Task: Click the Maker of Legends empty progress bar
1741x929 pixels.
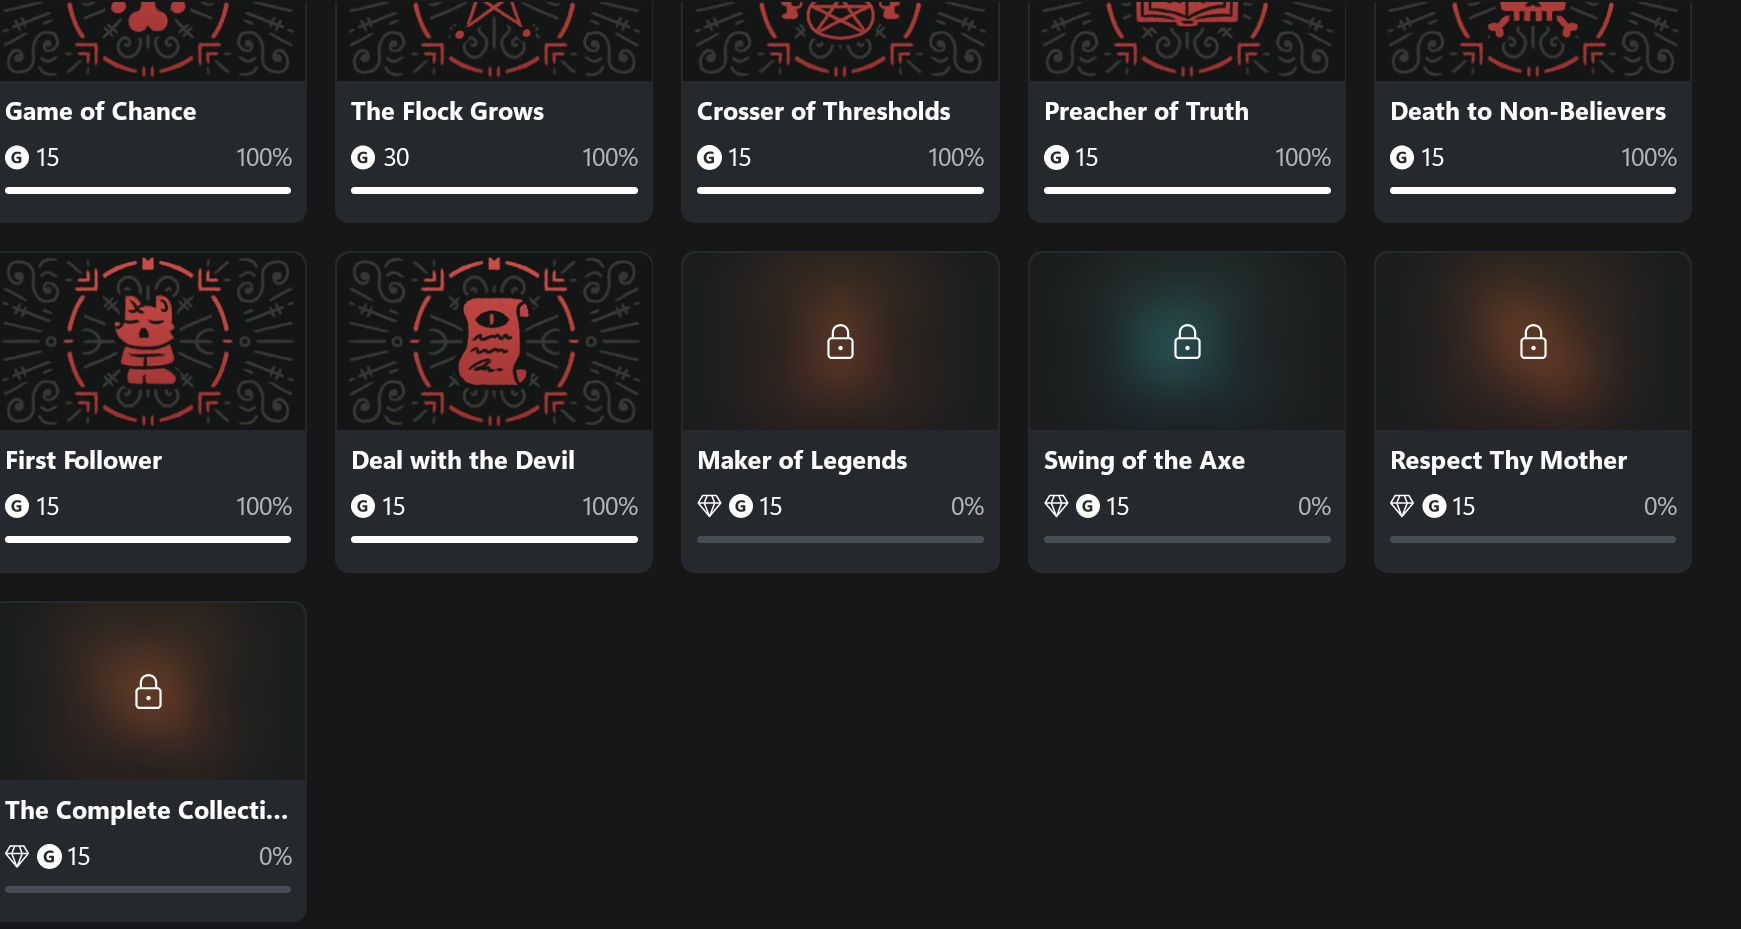Action: pyautogui.click(x=840, y=539)
